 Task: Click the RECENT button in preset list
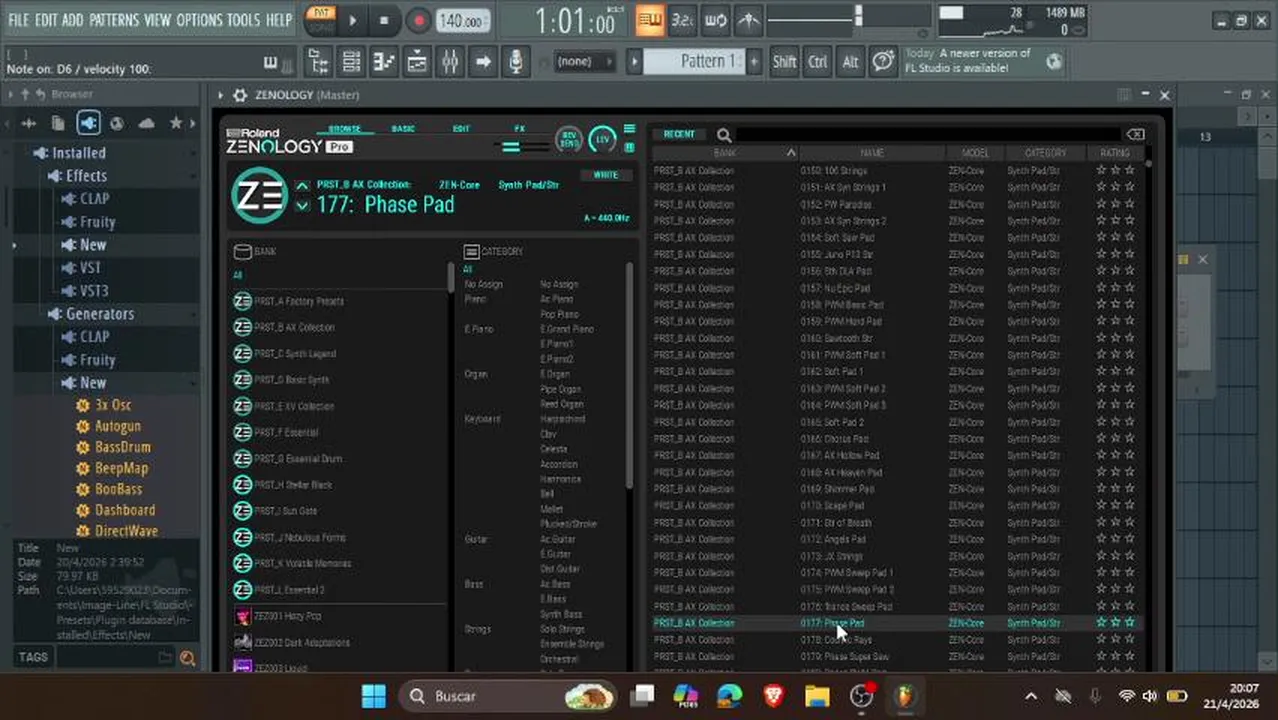[679, 134]
